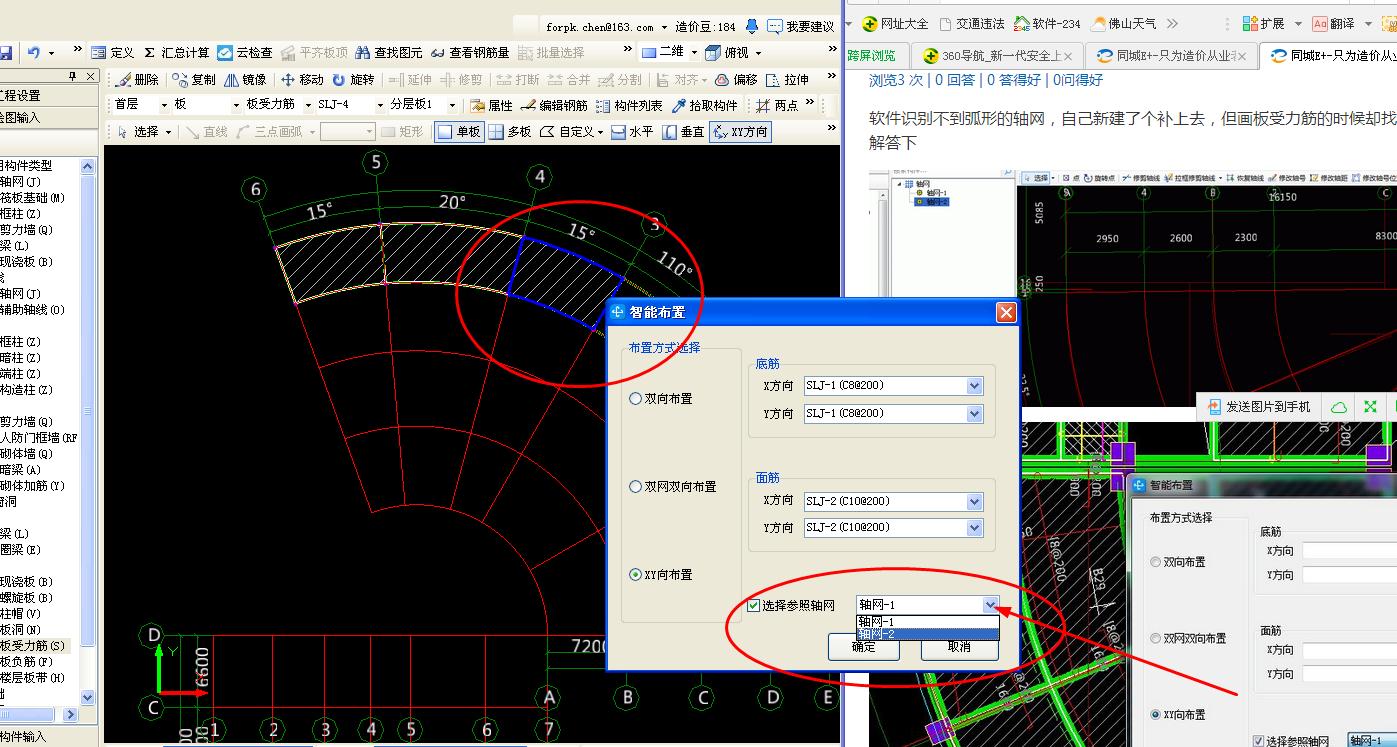The image size is (1397, 747).
Task: Choose 垂直 vertical rebar direction
Action: tap(683, 131)
